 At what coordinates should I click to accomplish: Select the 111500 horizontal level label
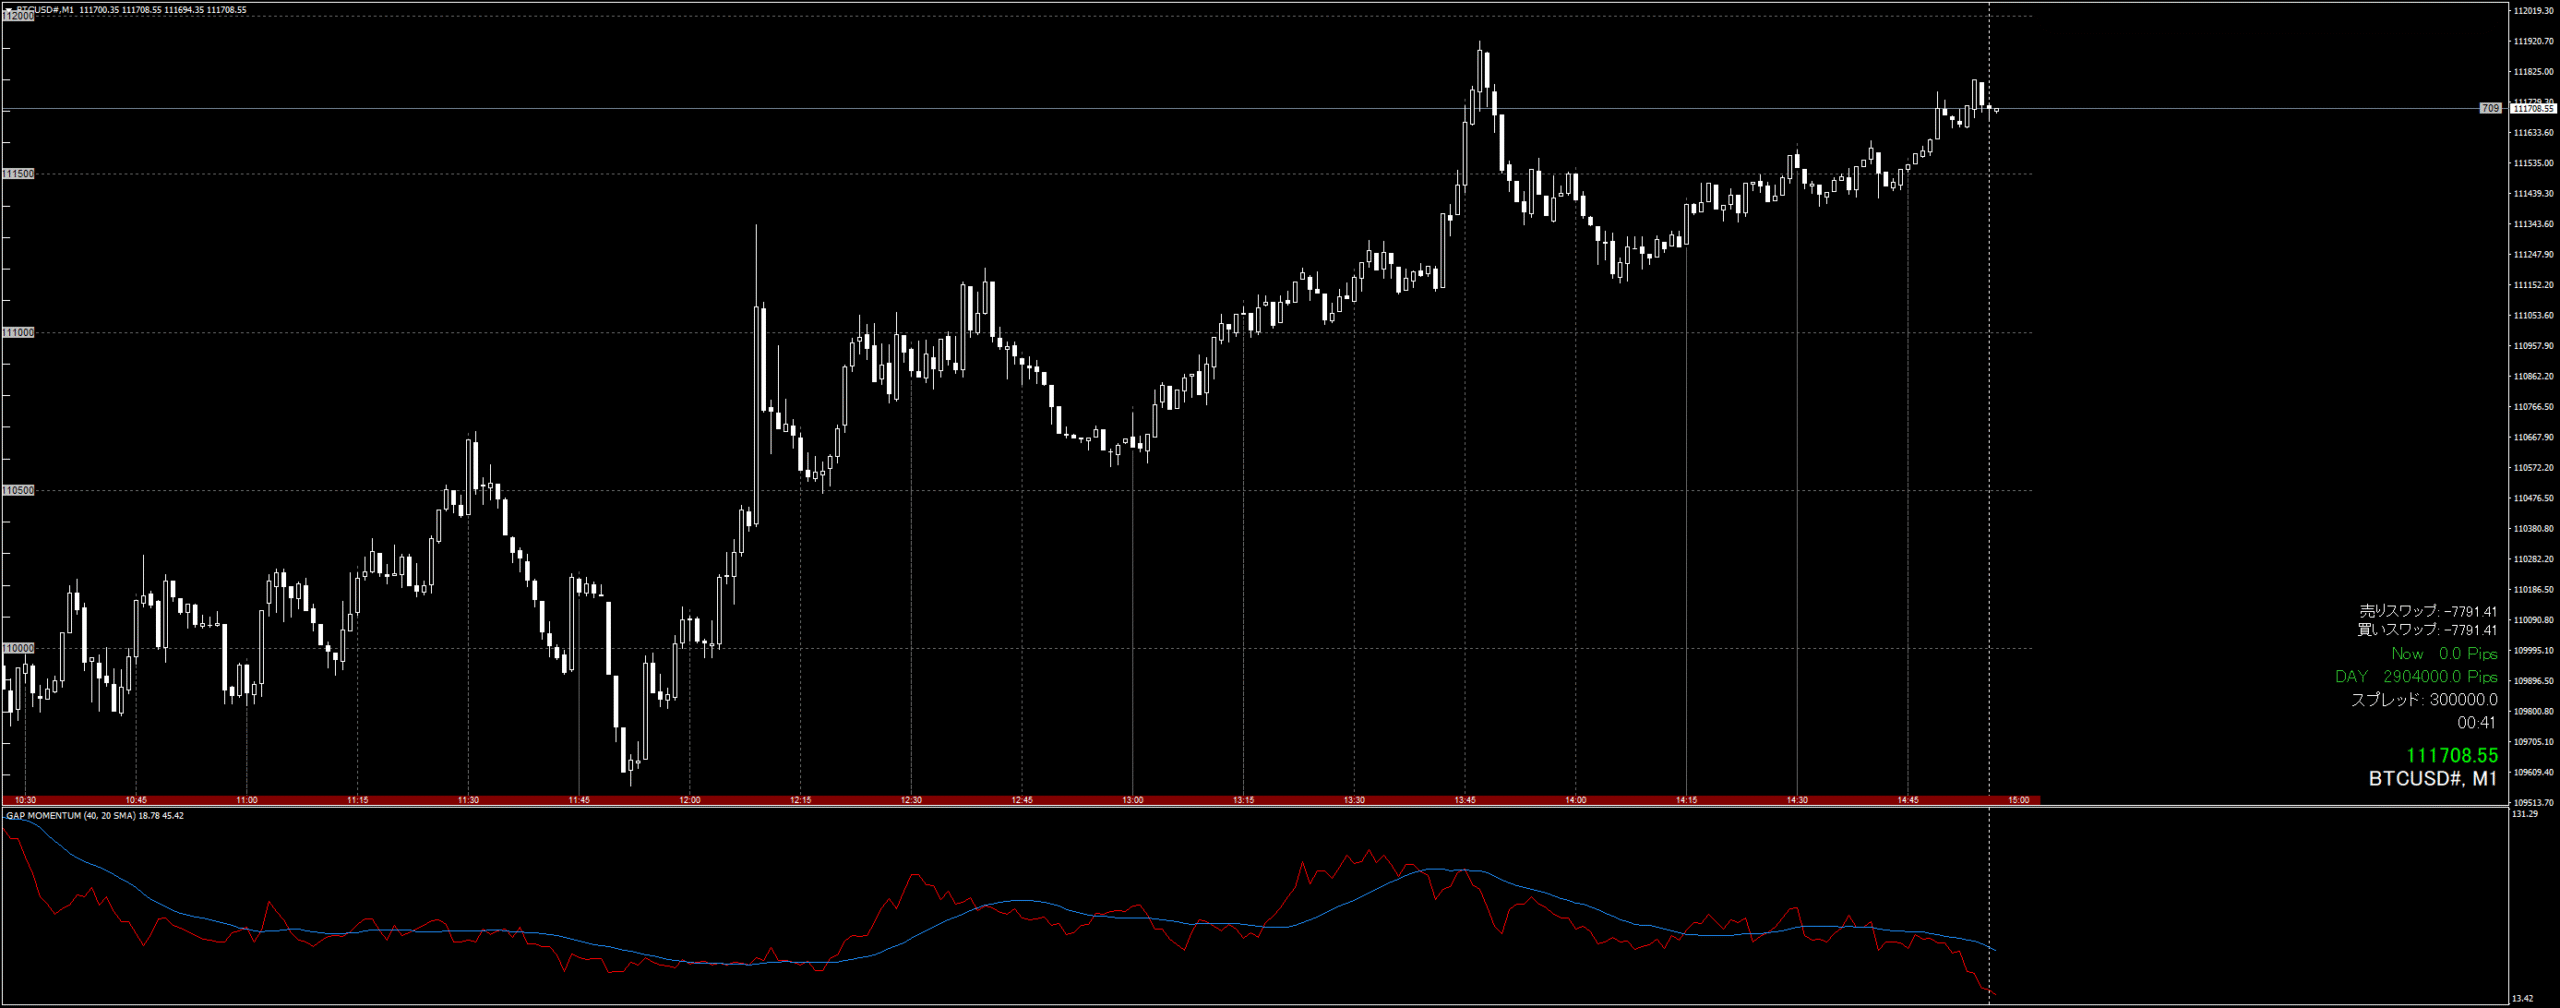18,174
